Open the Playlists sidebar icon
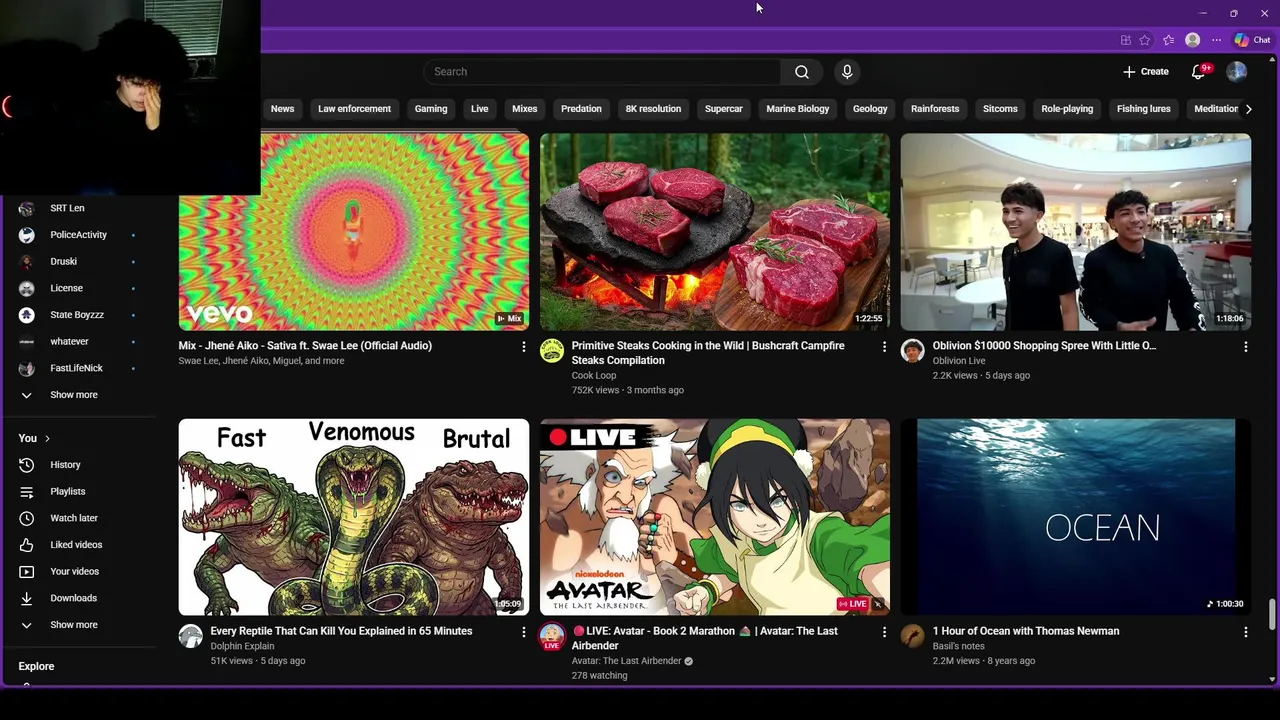Viewport: 1280px width, 720px height. (x=27, y=492)
